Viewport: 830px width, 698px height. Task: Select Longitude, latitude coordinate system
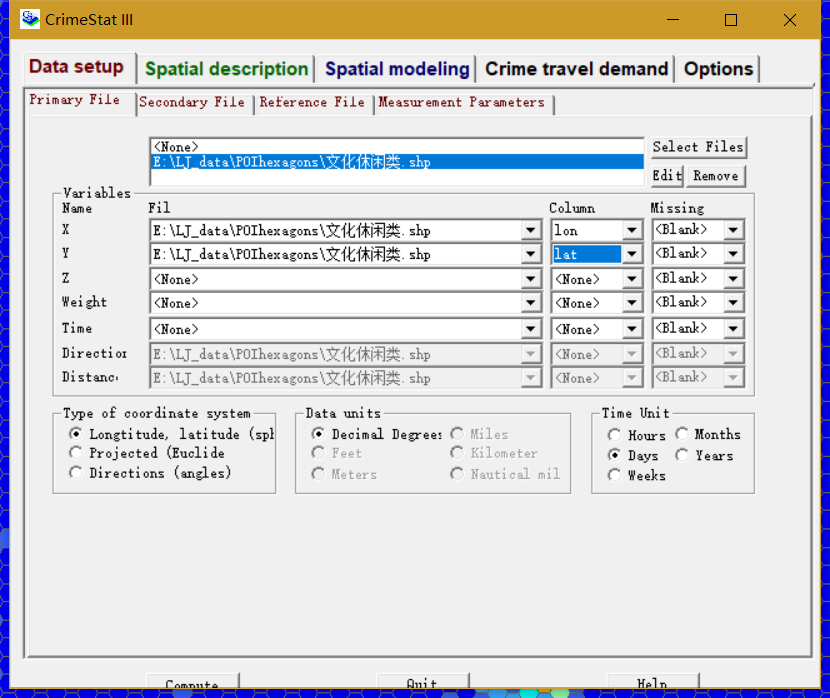pos(76,434)
